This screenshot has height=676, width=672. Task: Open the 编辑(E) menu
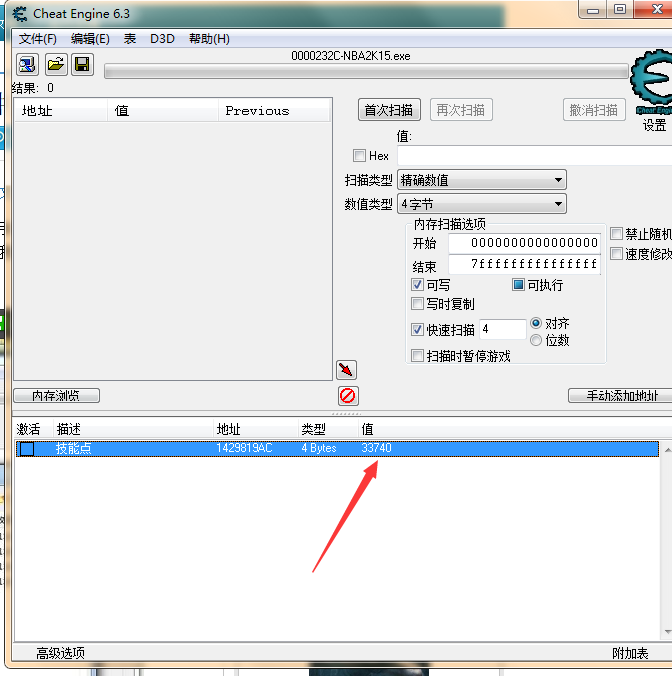pyautogui.click(x=90, y=39)
